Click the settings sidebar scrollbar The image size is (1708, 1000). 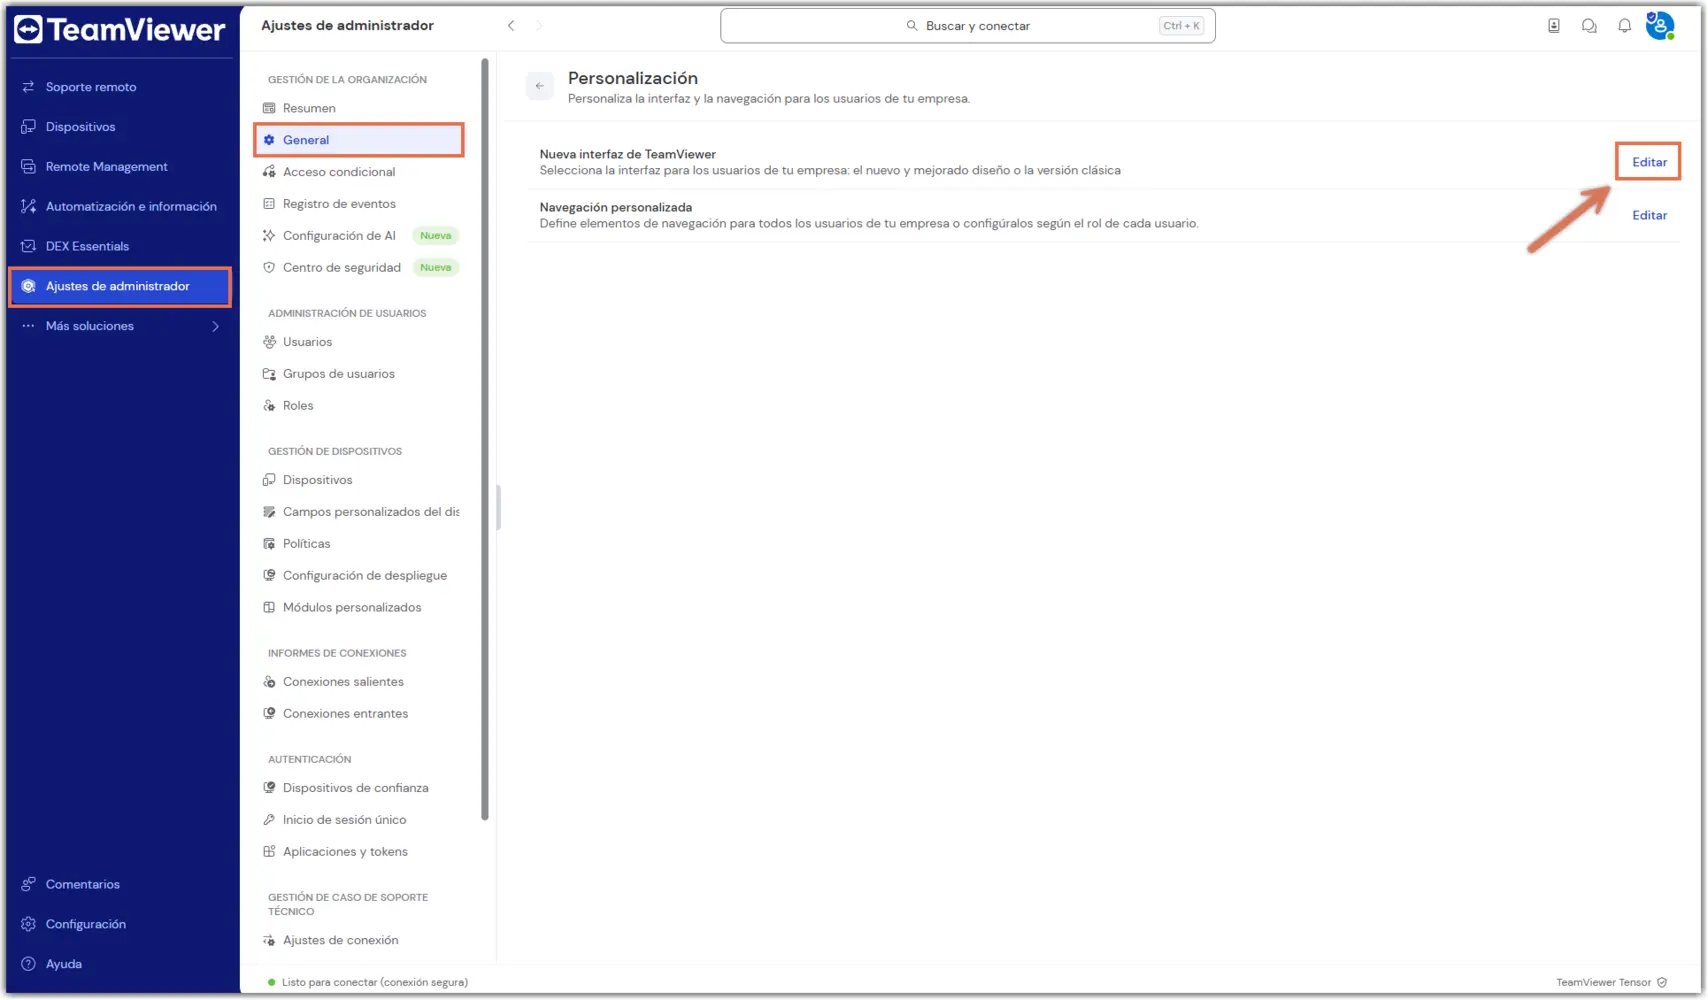pos(485,440)
